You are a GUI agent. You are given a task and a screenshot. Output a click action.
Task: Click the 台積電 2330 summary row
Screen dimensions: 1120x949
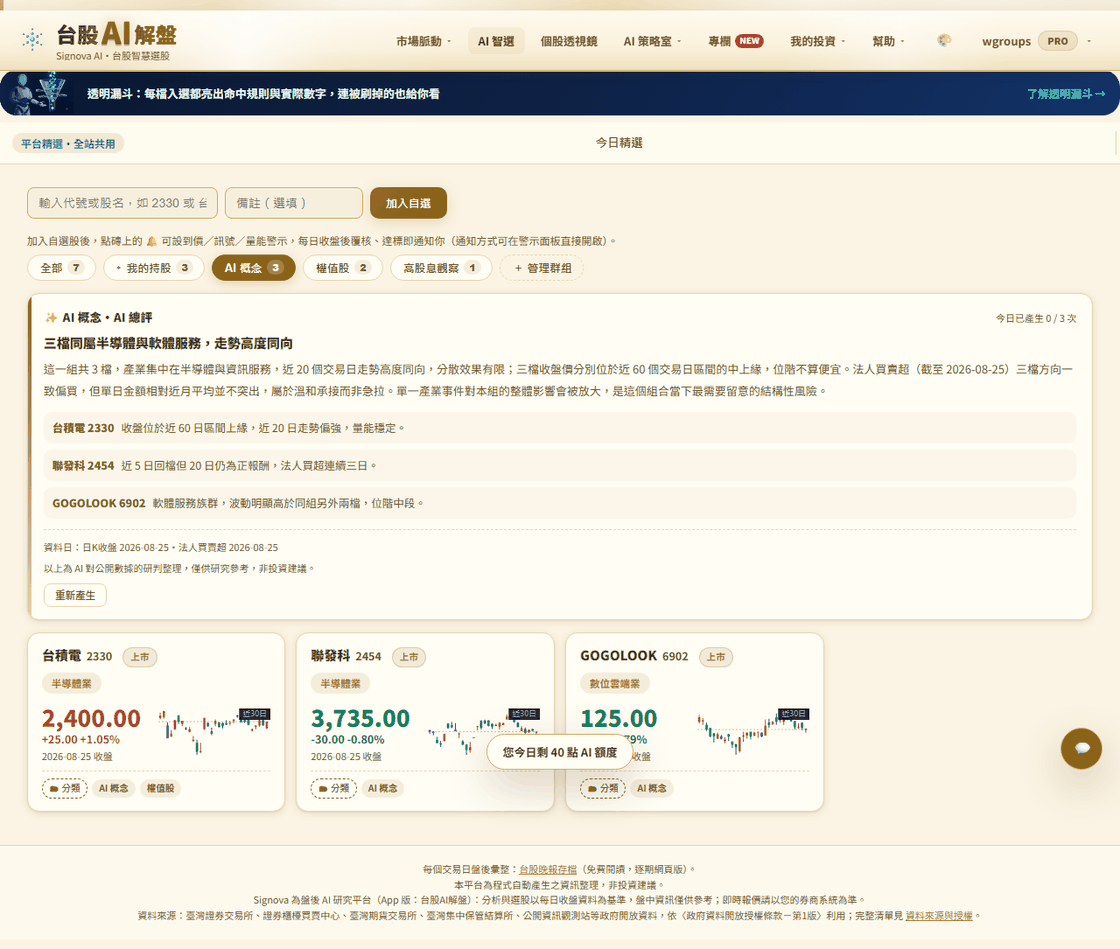[559, 428]
